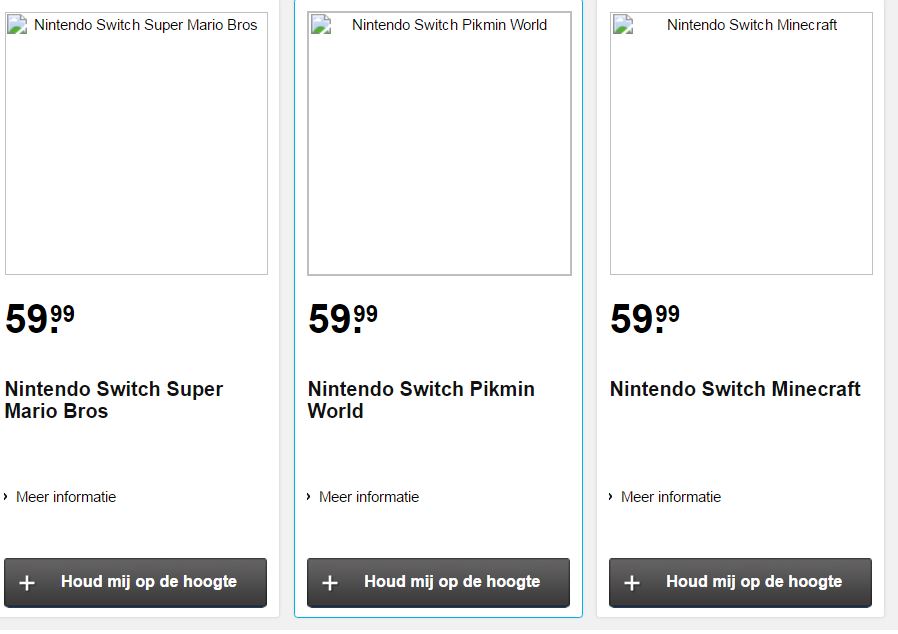Open the Meer informatie link under Super Mario Bros
Viewport: 898px width, 634px height.
[x=68, y=496]
